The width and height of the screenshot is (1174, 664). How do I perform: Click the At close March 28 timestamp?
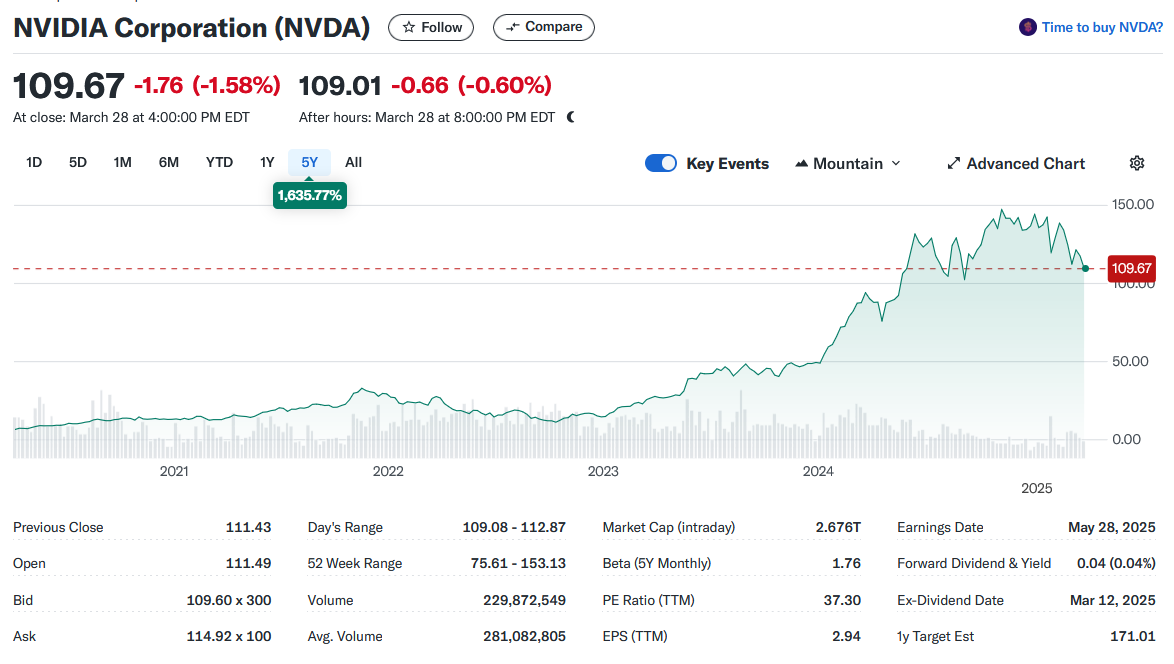(131, 118)
